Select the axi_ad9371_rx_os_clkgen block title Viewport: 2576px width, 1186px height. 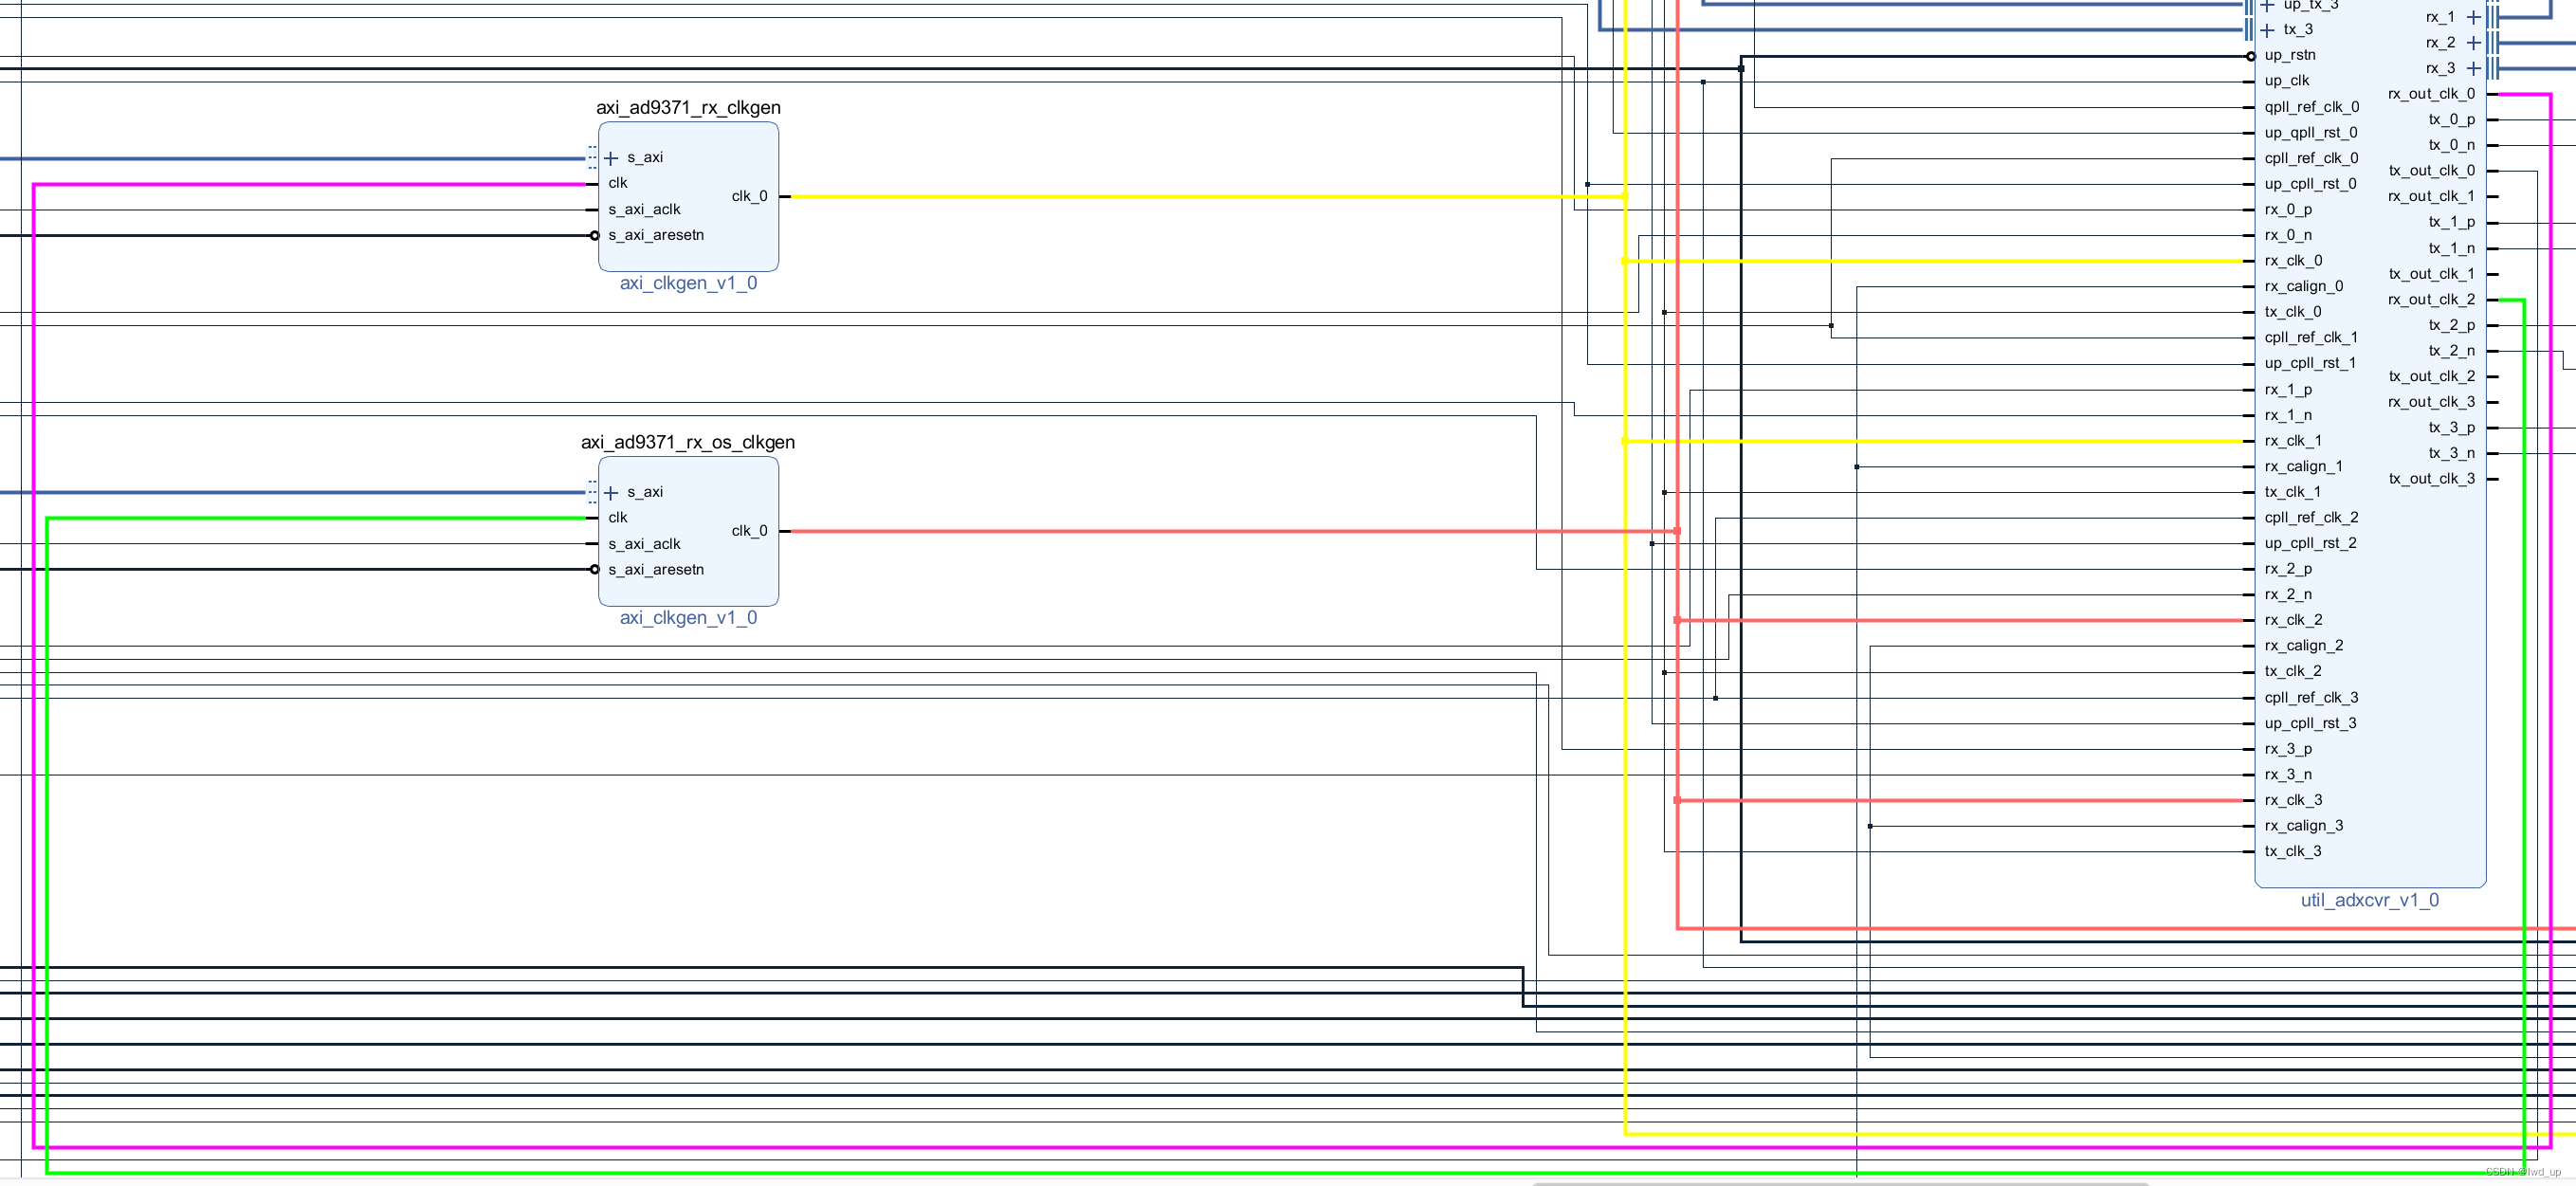click(x=688, y=442)
